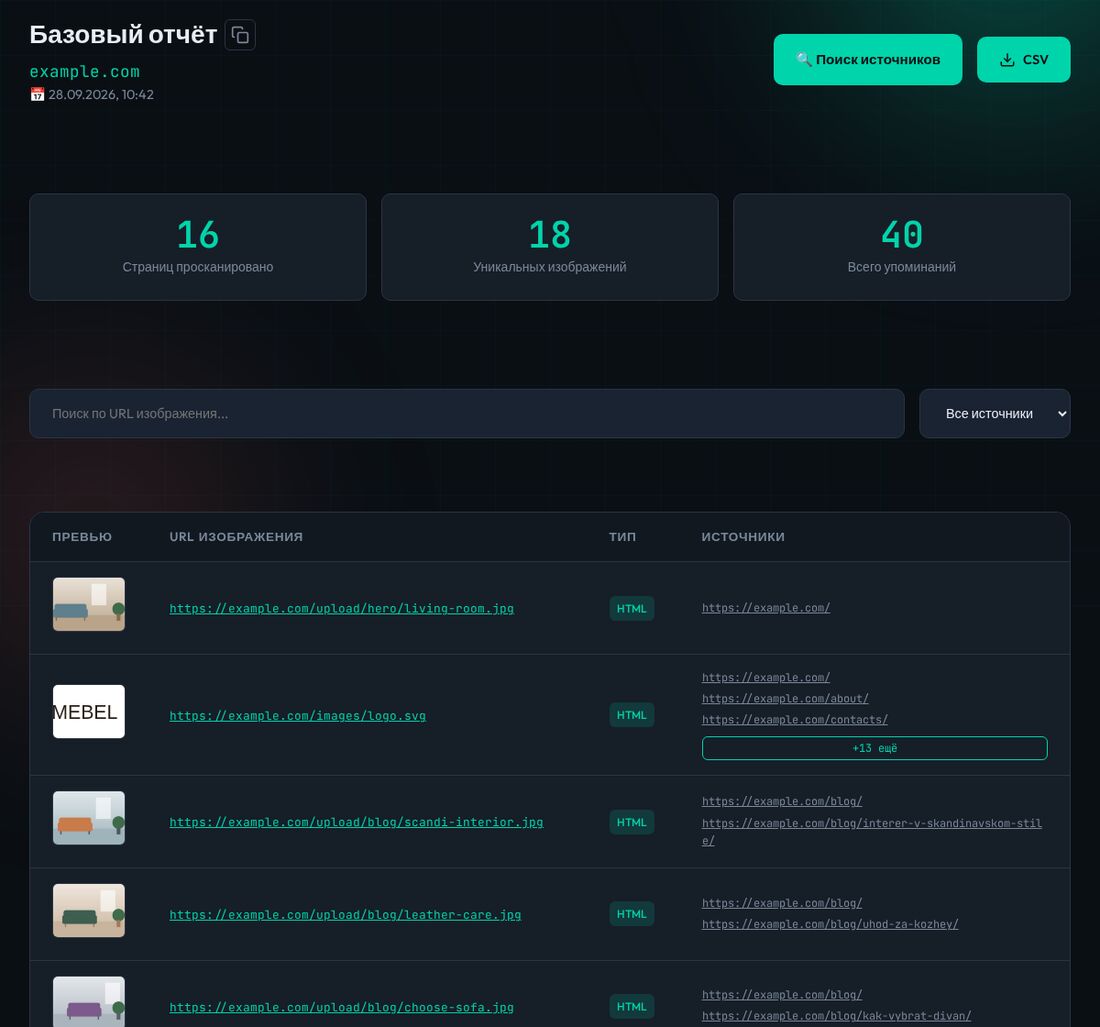Click the Поиск источников button
This screenshot has width=1100, height=1027.
click(868, 60)
